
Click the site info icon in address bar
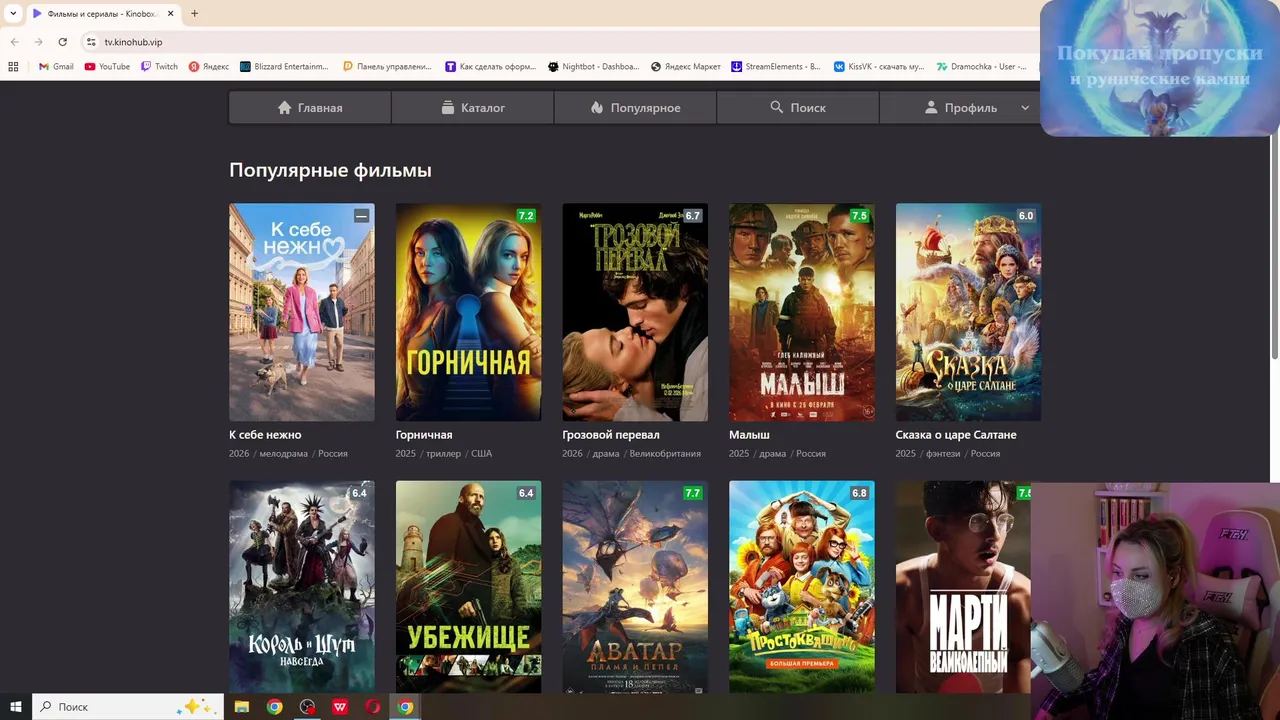pyautogui.click(x=91, y=42)
